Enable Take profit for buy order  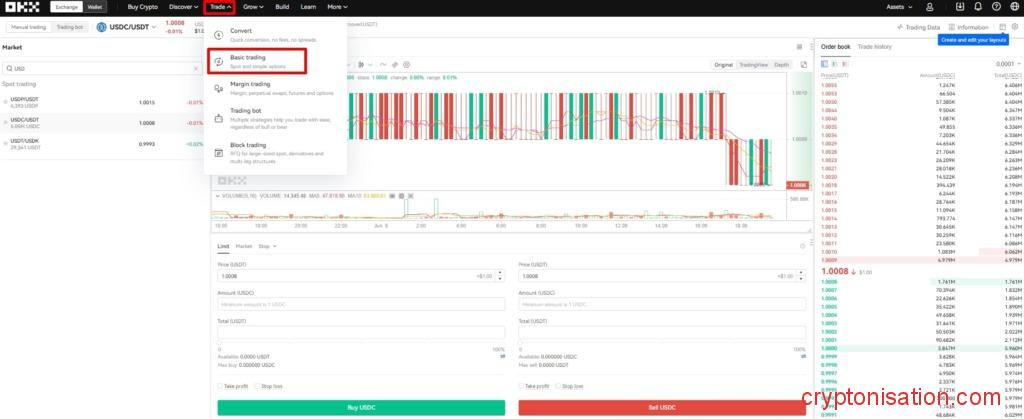point(220,385)
